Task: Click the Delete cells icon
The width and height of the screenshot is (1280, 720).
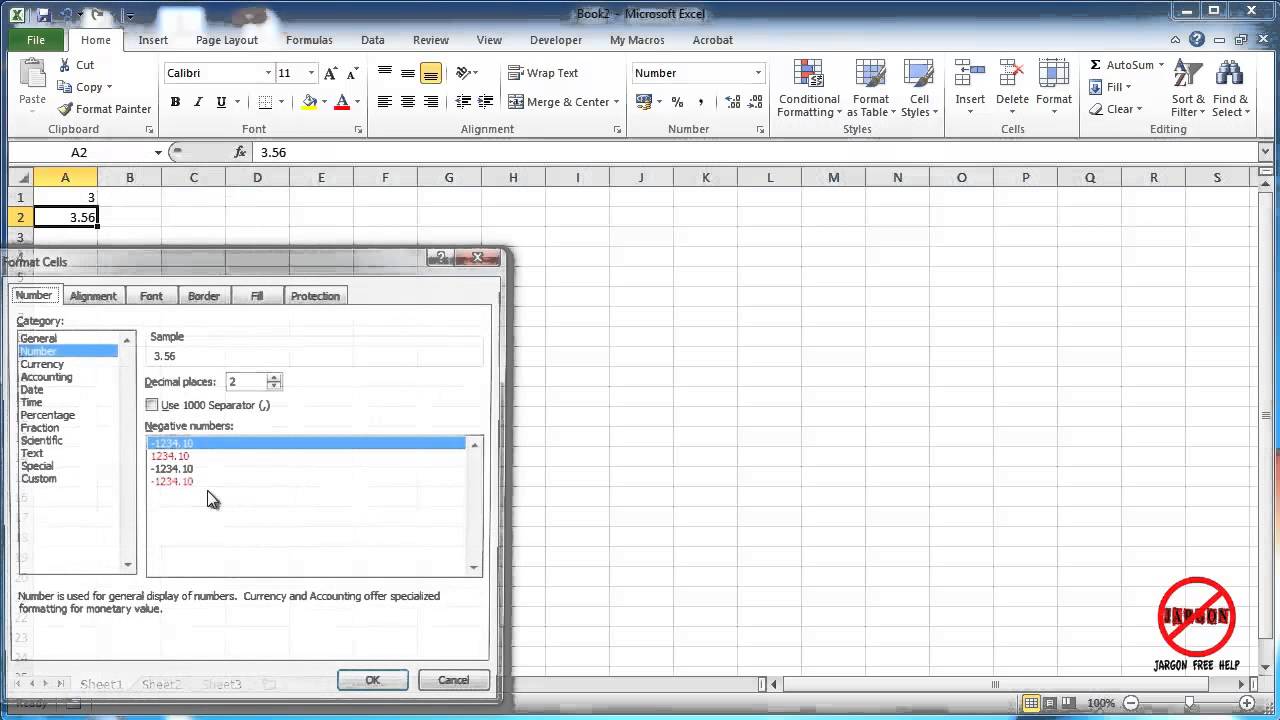Action: (x=1012, y=74)
